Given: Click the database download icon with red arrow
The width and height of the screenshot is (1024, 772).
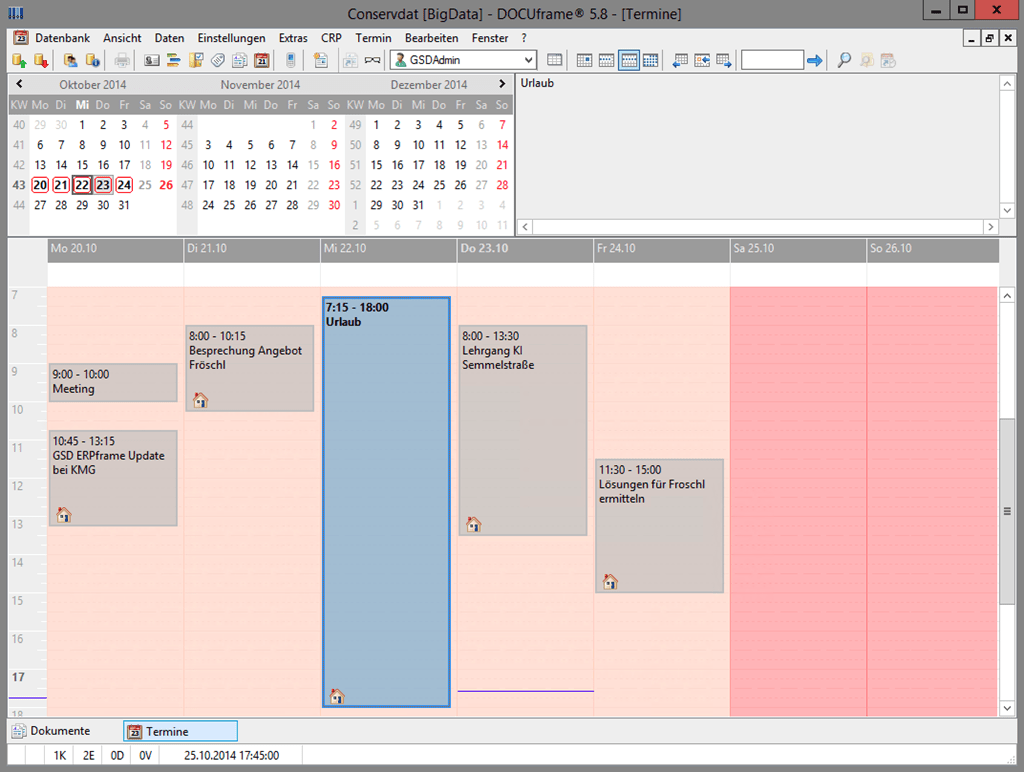Looking at the screenshot, I should [40, 60].
